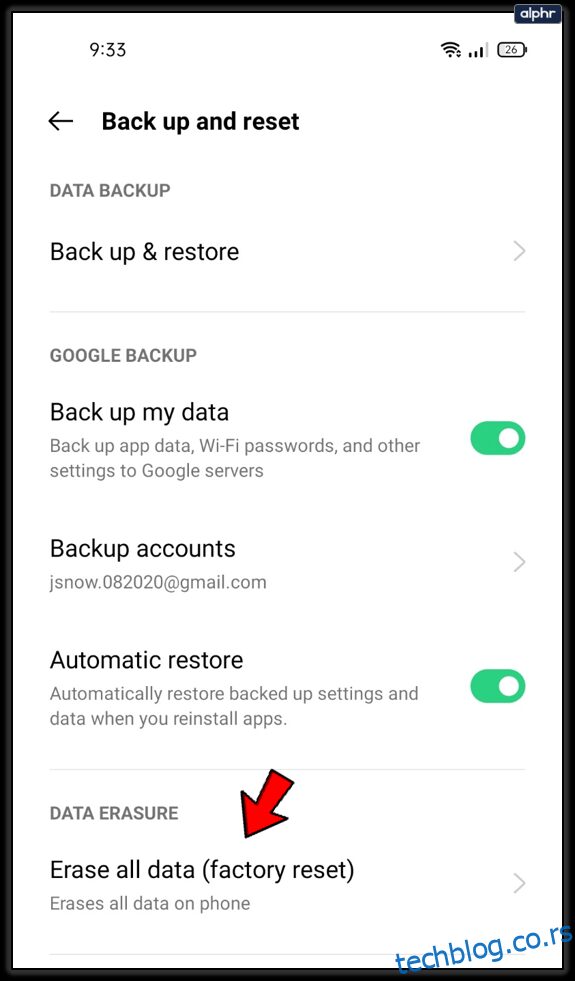
Task: Disable the Back up my data toggle
Action: (x=498, y=439)
